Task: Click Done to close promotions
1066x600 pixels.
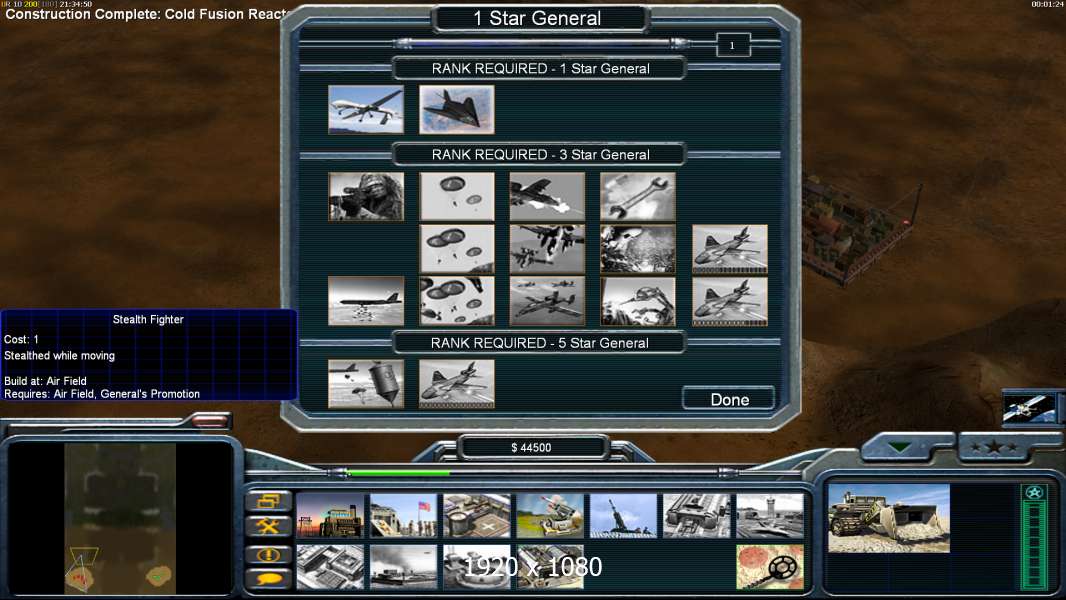Action: pos(729,400)
